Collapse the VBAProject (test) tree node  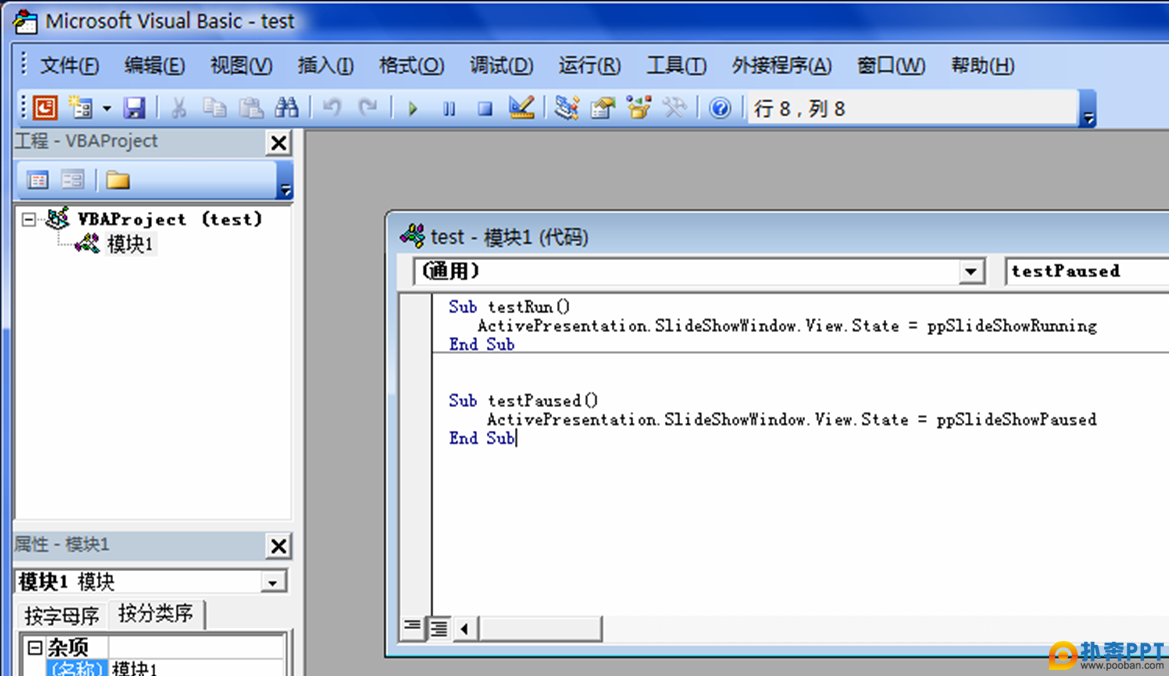tap(28, 219)
